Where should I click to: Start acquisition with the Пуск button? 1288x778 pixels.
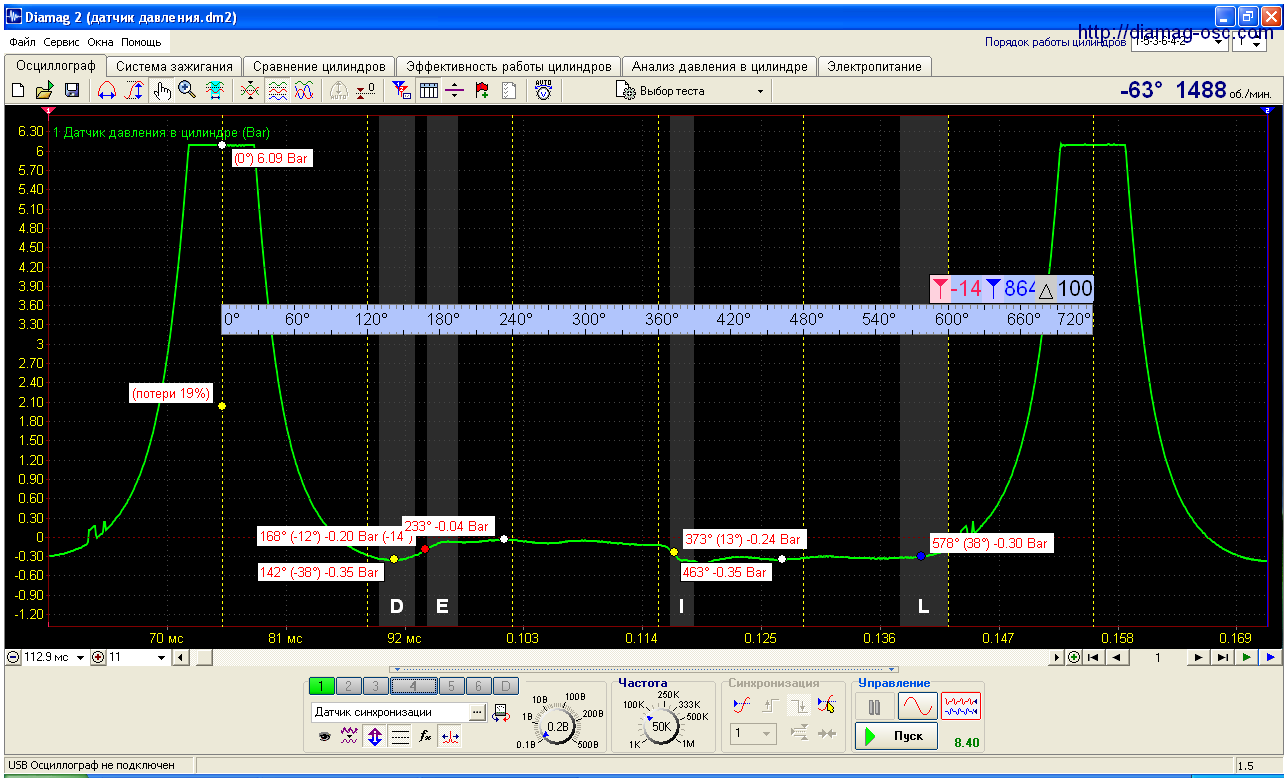[x=897, y=736]
